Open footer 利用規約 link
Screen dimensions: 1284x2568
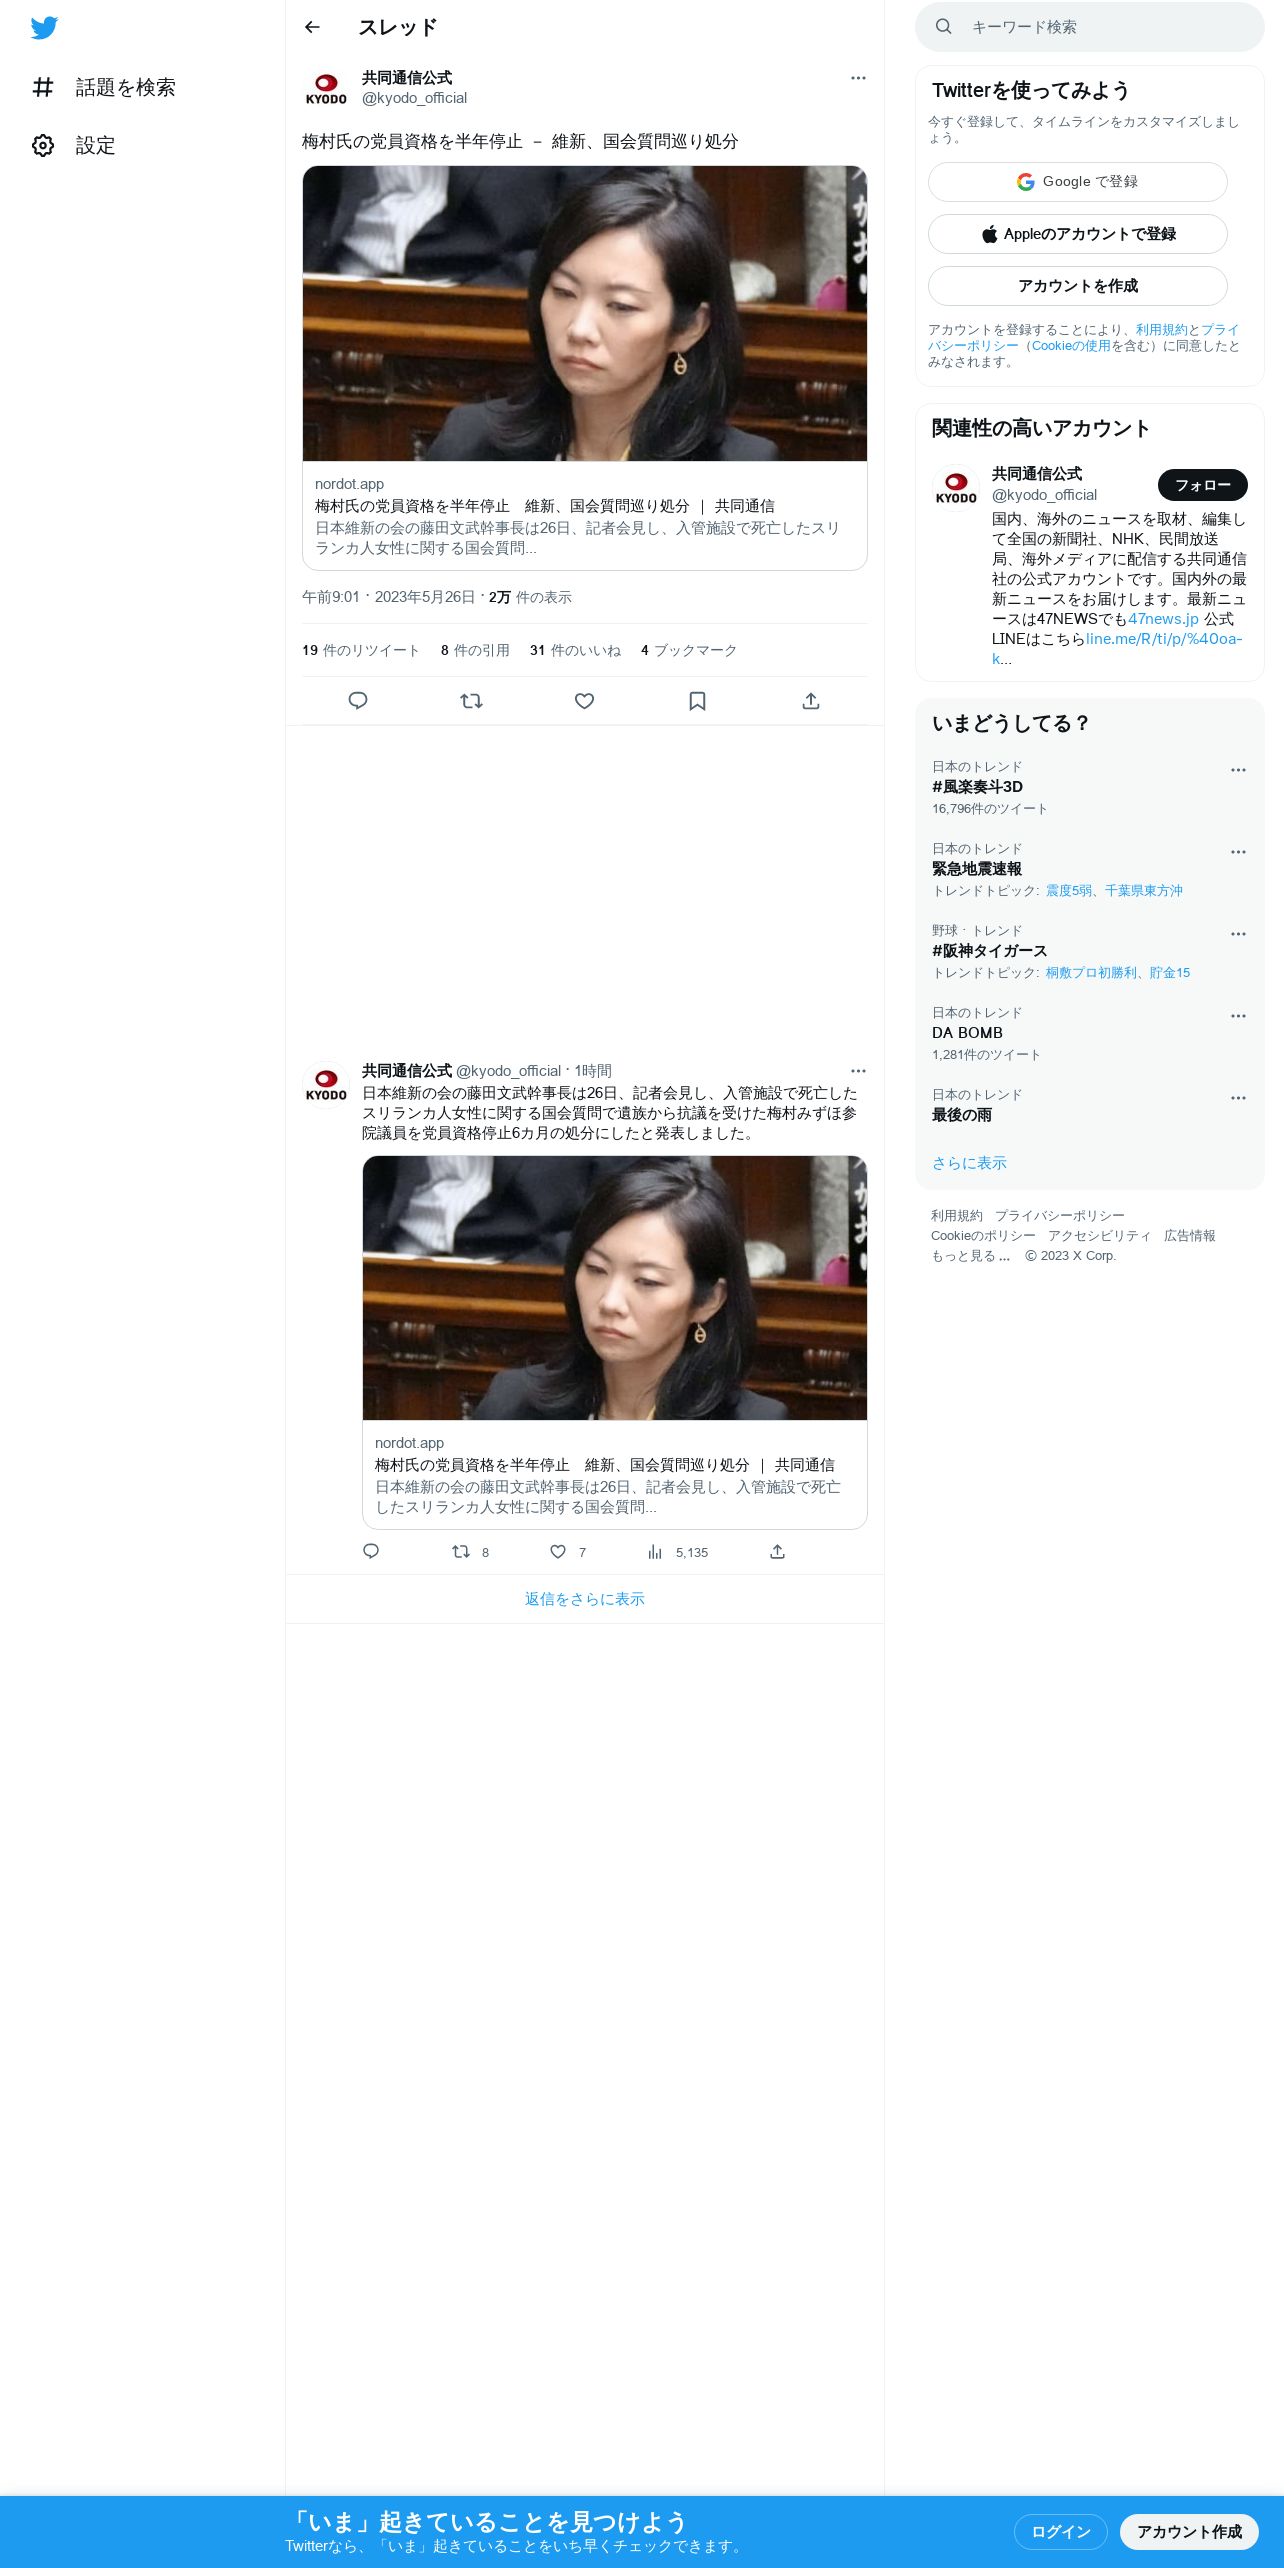[x=957, y=1216]
